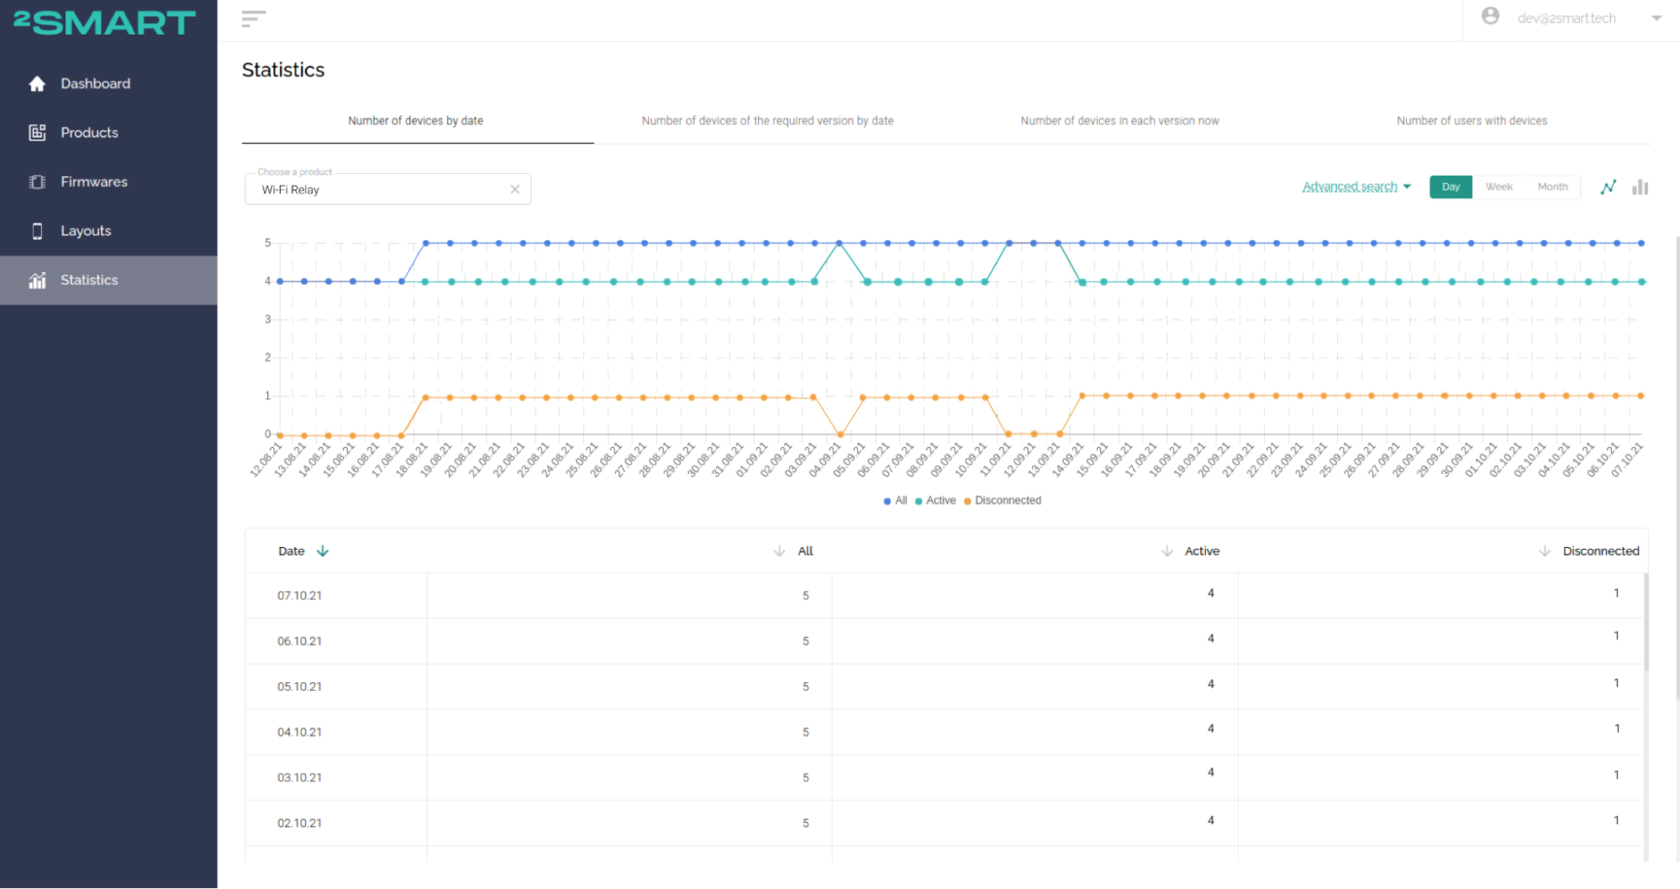
Task: Switch to line chart view icon
Action: (x=1608, y=187)
